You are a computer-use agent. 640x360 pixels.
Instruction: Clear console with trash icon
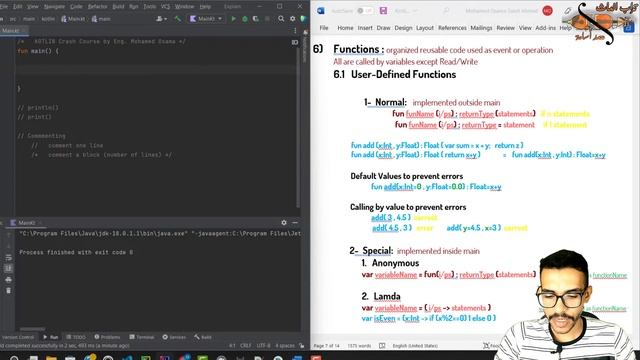pyautogui.click(x=9, y=291)
